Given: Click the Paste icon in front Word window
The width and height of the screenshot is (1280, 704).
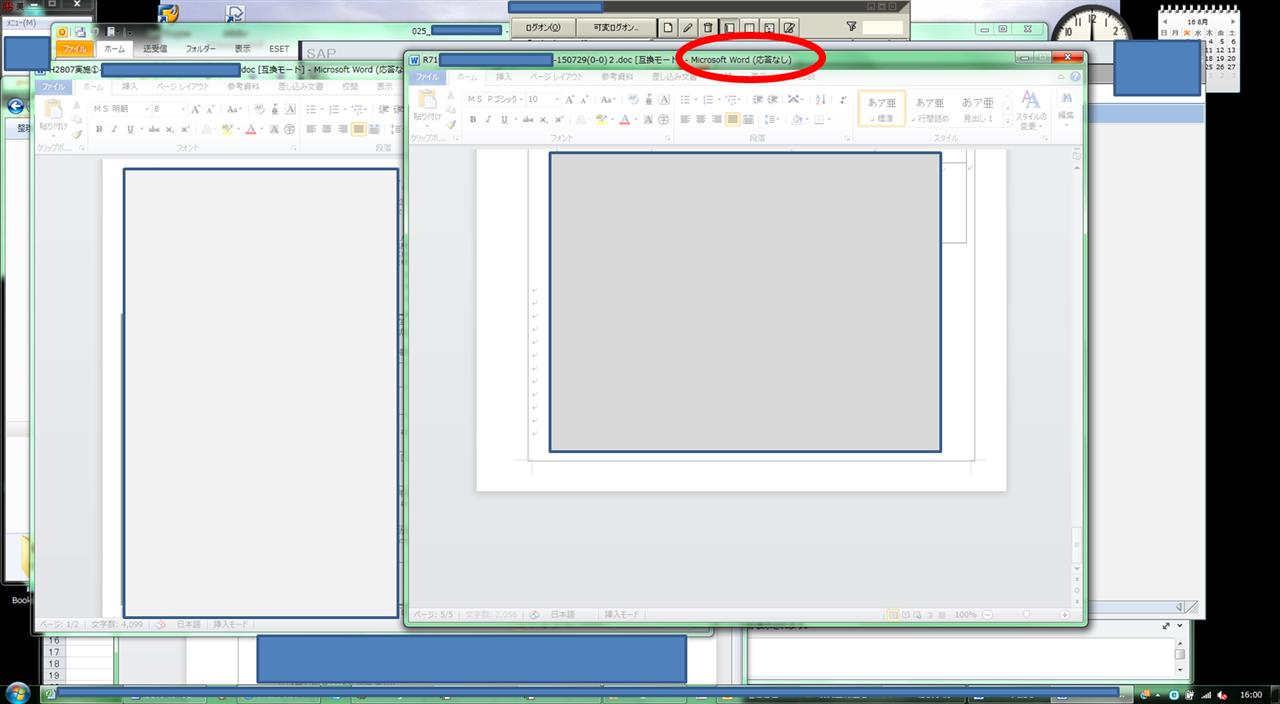Looking at the screenshot, I should [427, 100].
